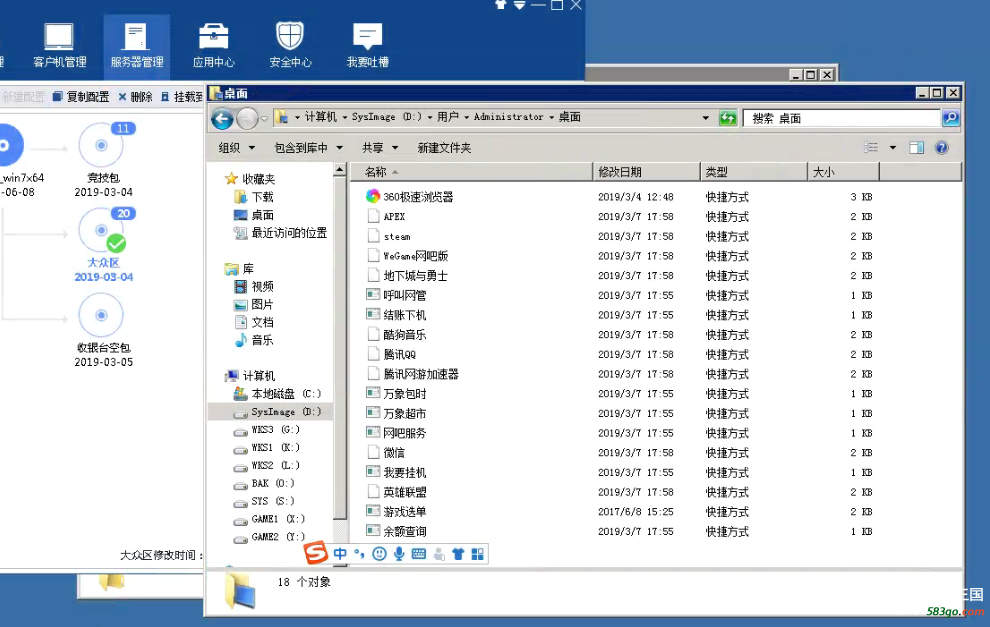Select the 万象超市 shortcut icon
Screen dimensions: 990x627
click(x=373, y=413)
